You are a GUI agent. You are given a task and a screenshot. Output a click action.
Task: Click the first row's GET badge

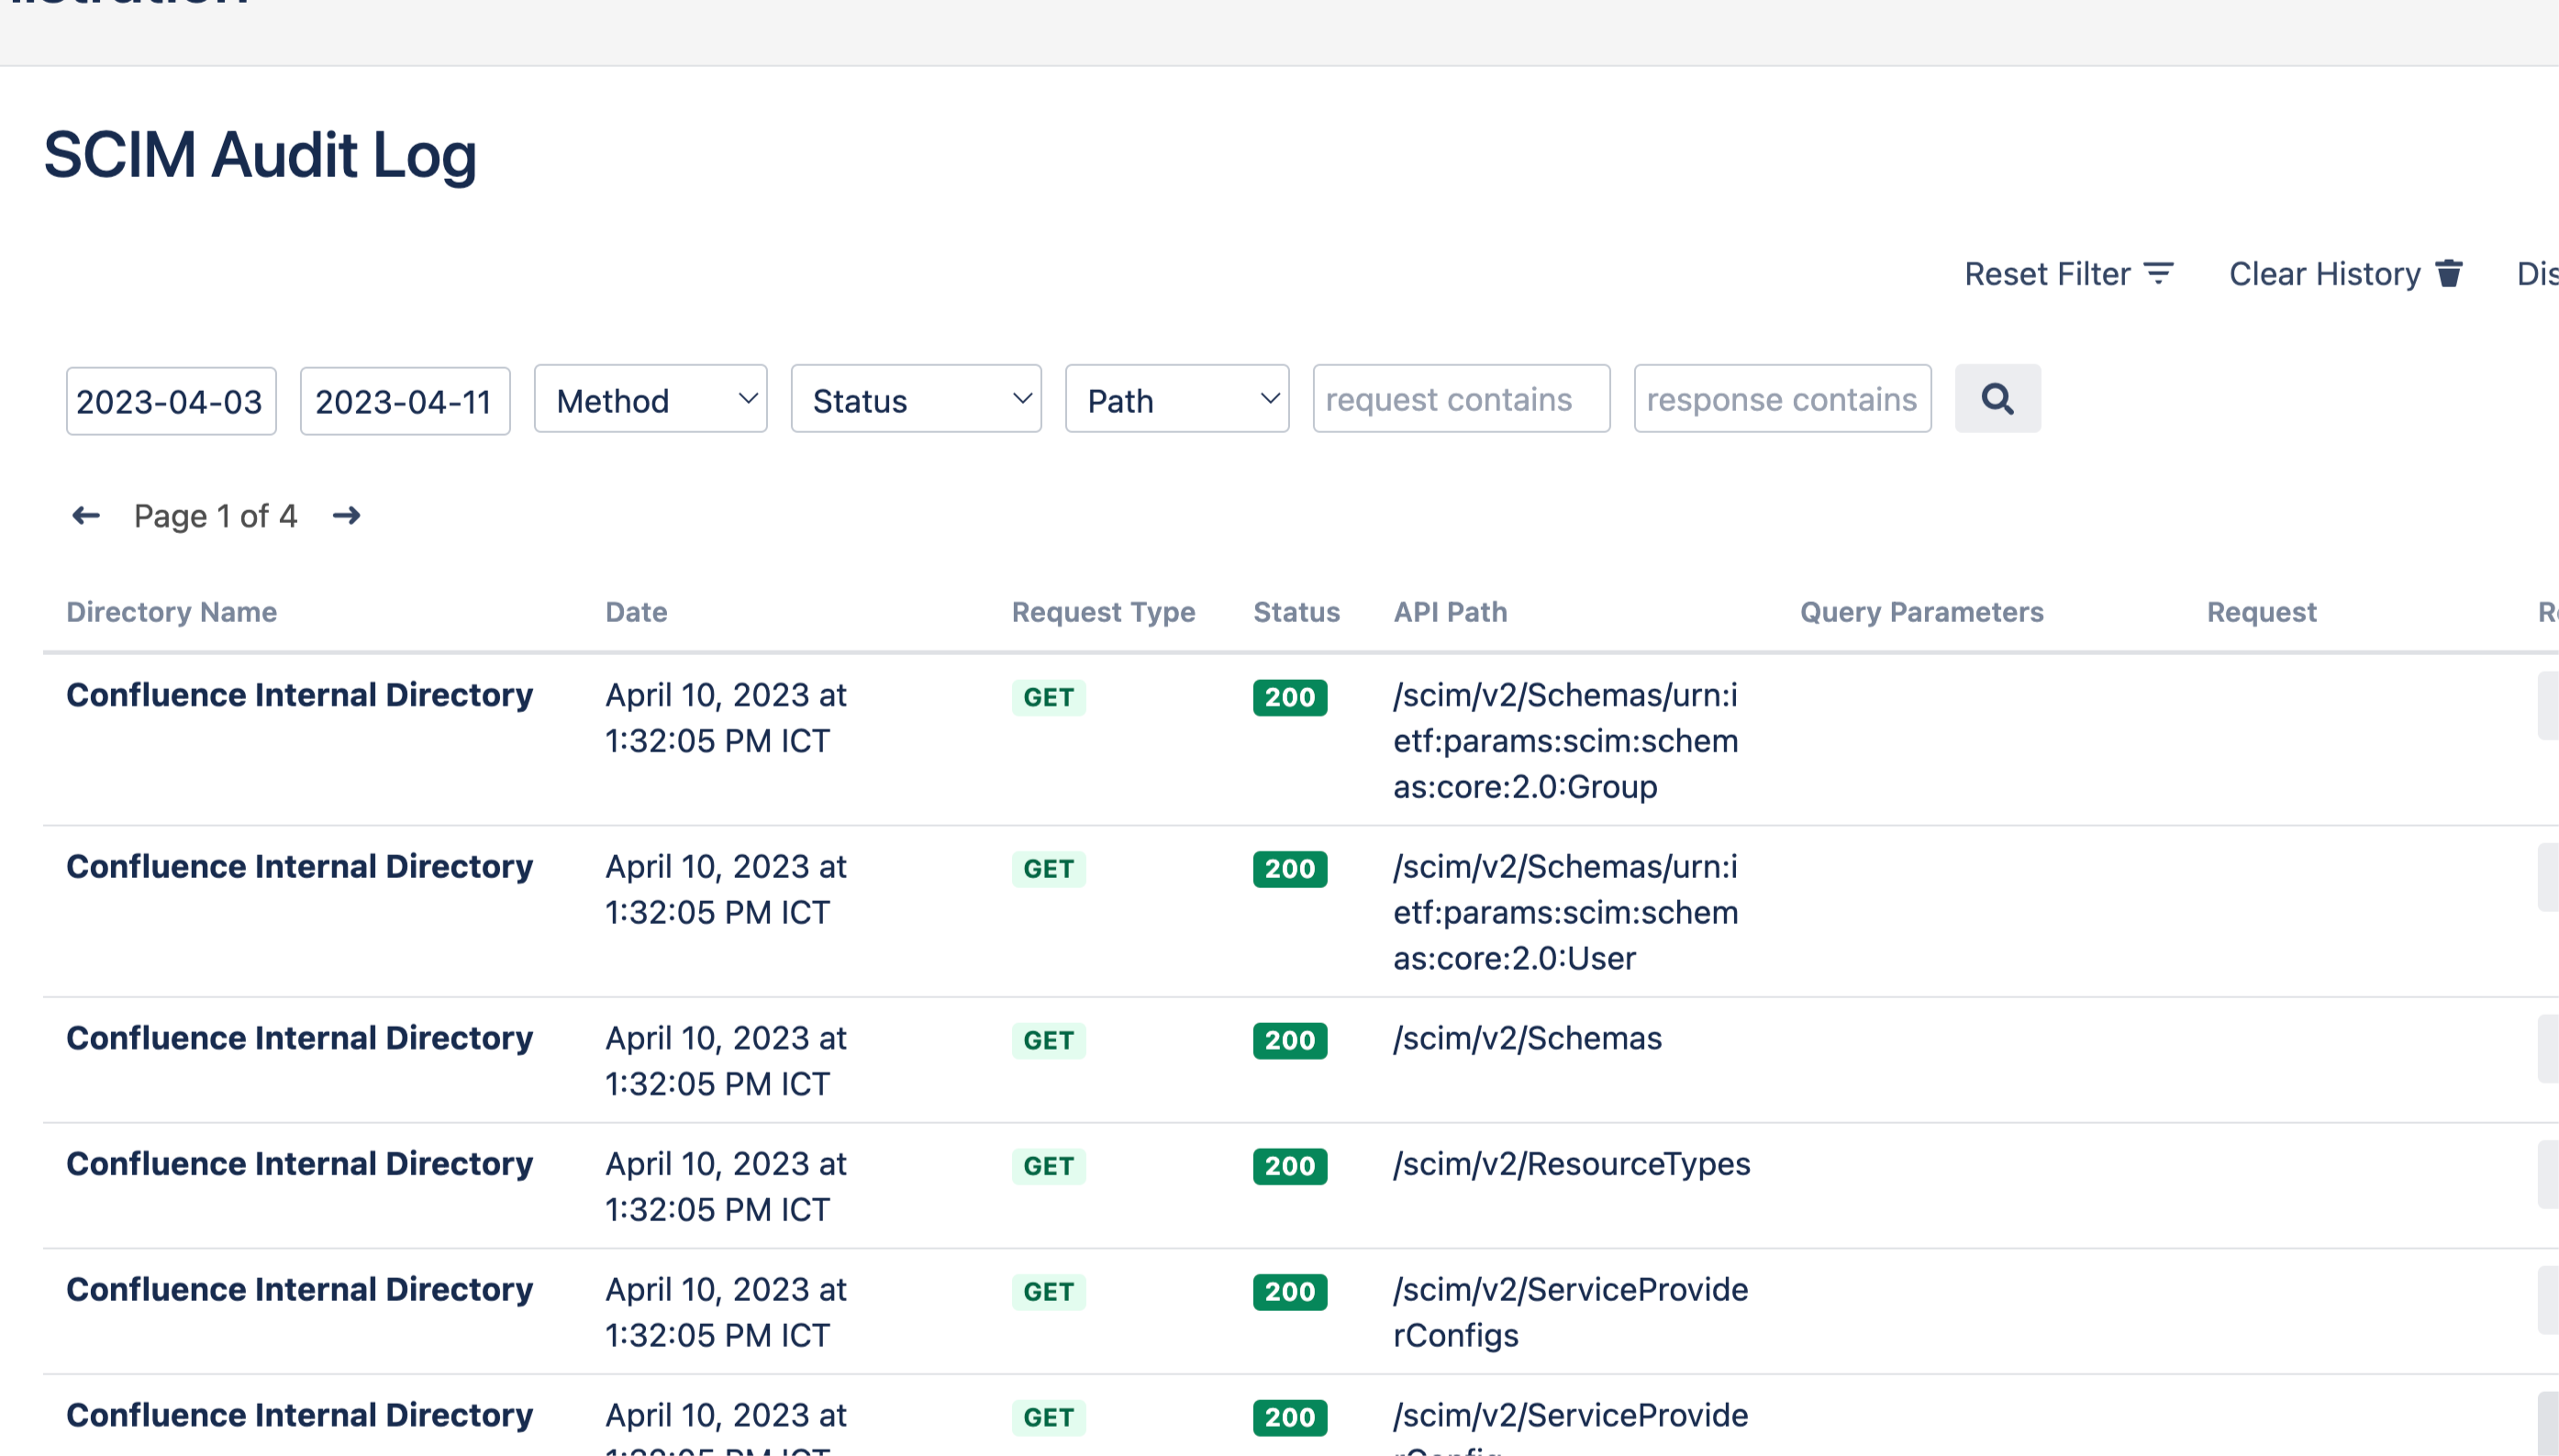1047,697
